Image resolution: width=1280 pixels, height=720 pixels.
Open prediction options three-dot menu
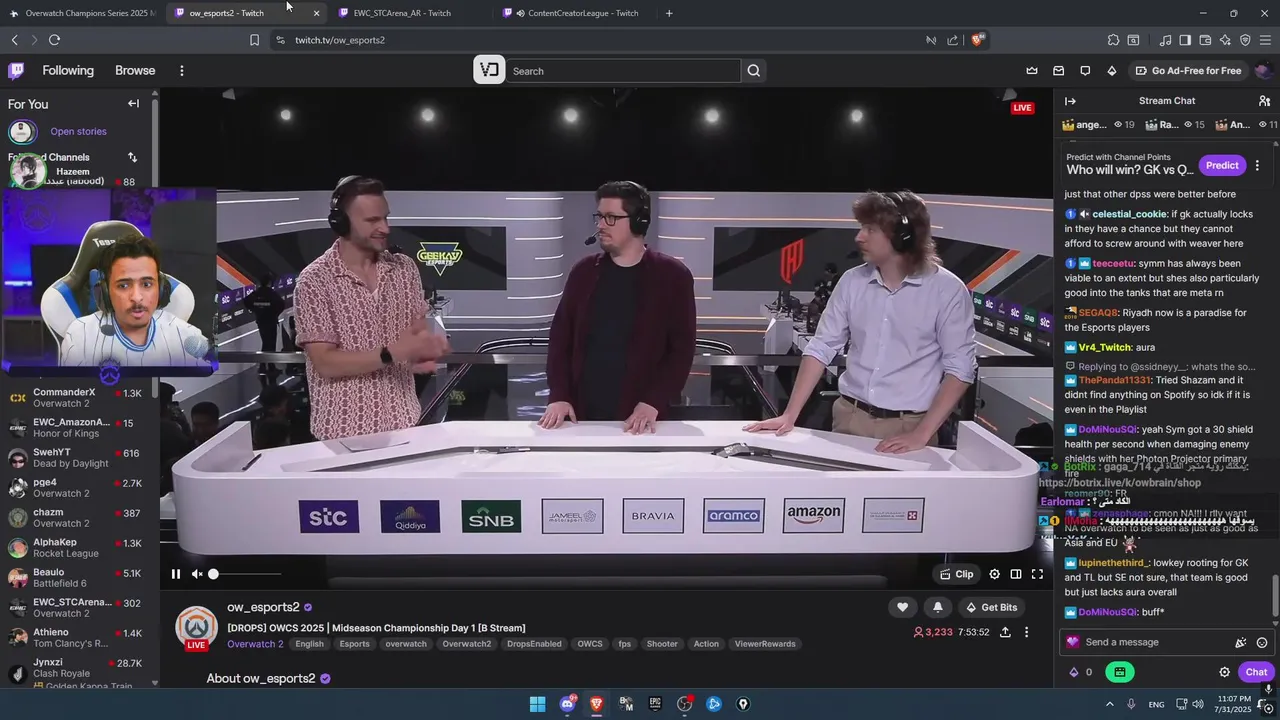tap(1257, 165)
